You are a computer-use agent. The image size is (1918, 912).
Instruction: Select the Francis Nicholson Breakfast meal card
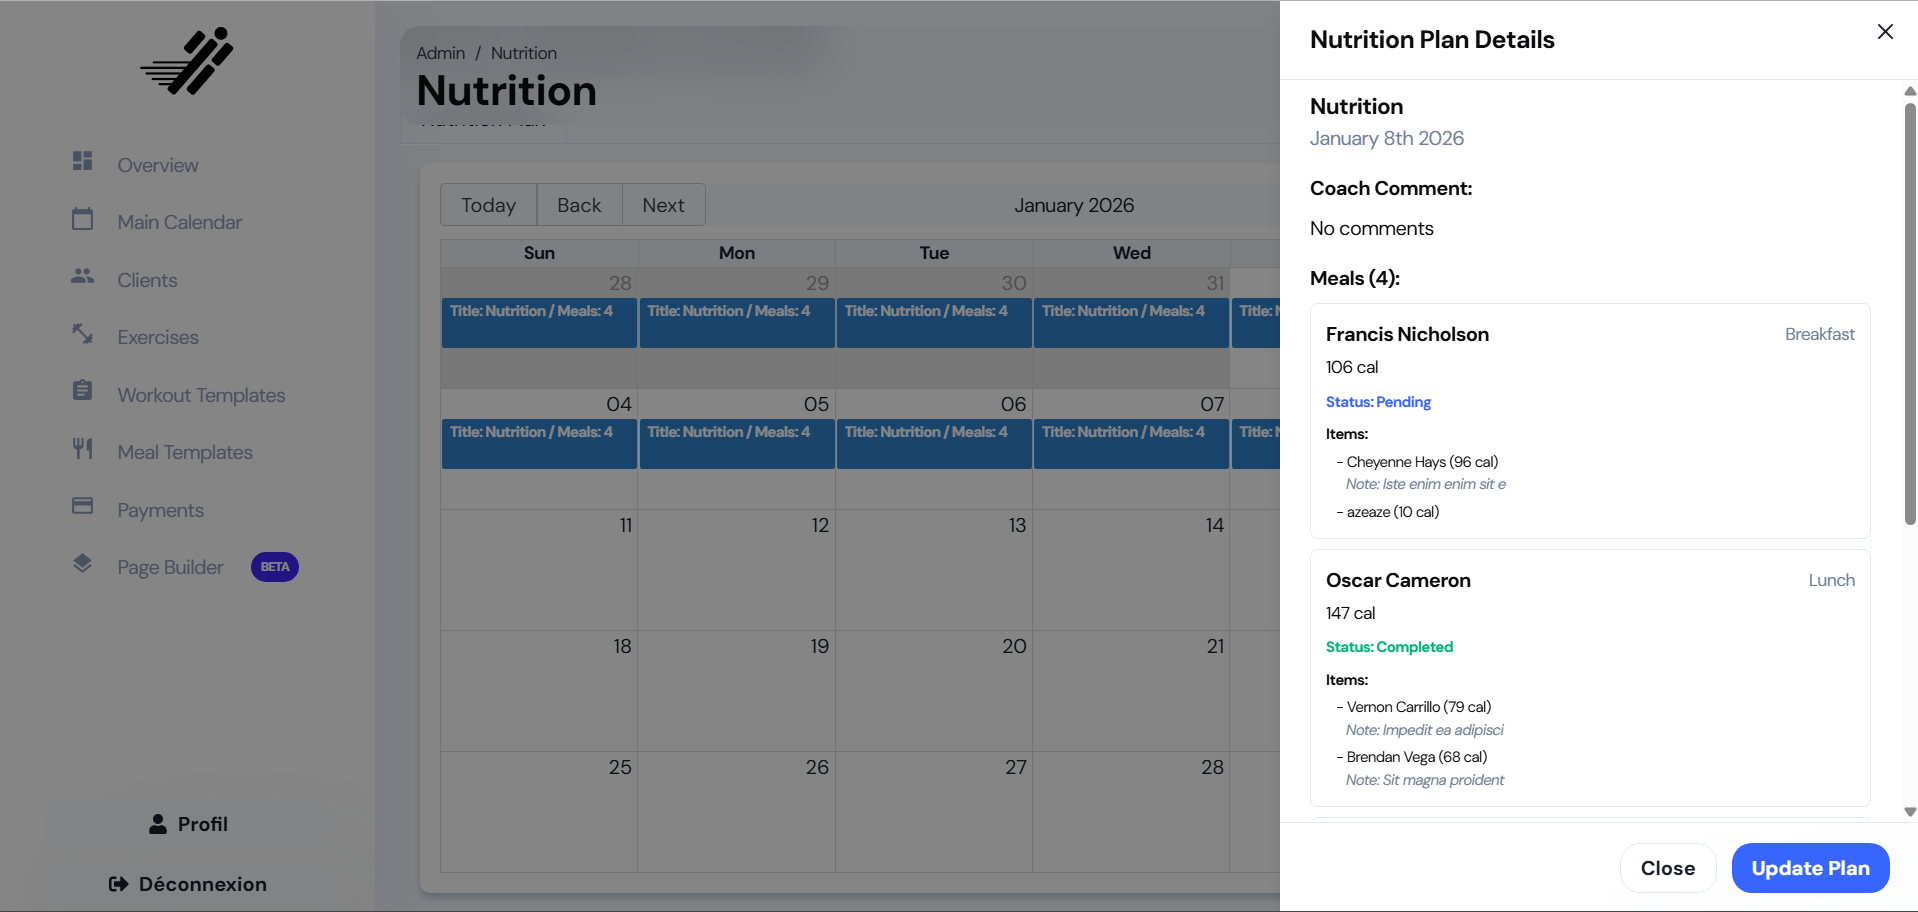pyautogui.click(x=1589, y=420)
